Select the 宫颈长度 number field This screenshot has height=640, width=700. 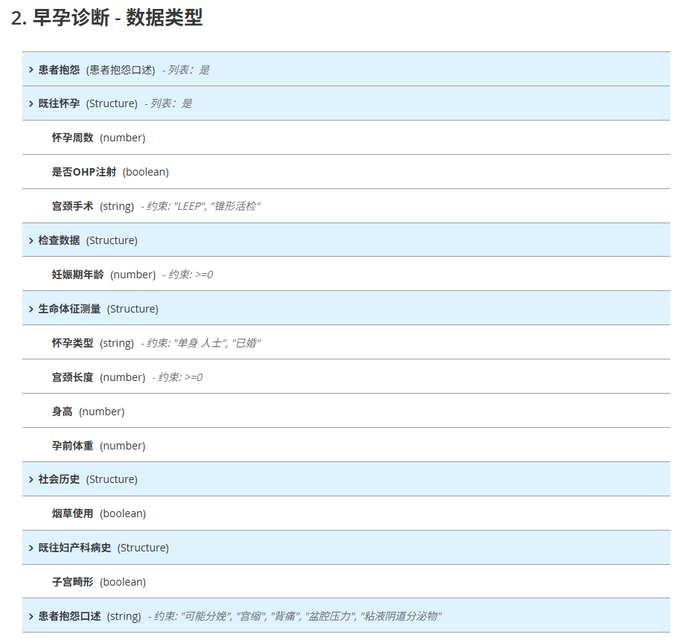pyautogui.click(x=72, y=377)
